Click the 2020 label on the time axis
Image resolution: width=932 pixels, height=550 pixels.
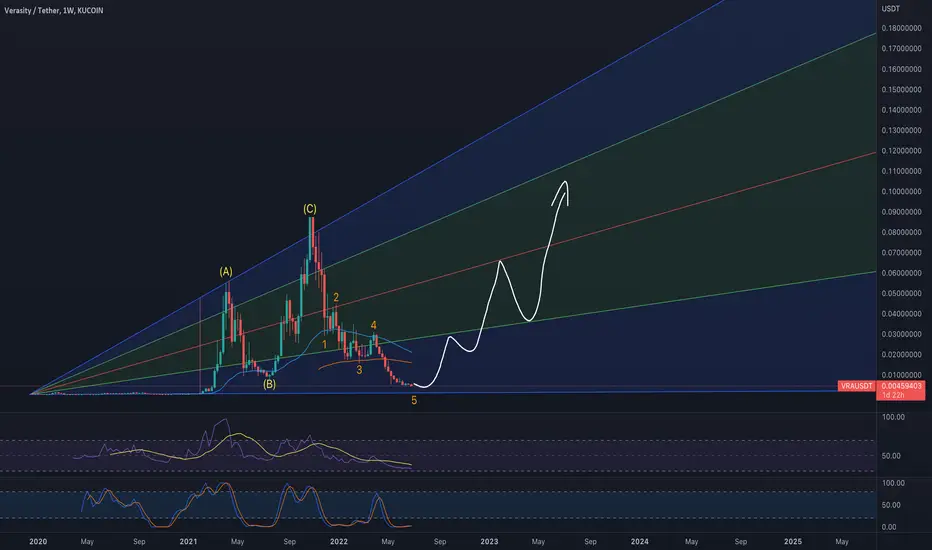pyautogui.click(x=37, y=541)
